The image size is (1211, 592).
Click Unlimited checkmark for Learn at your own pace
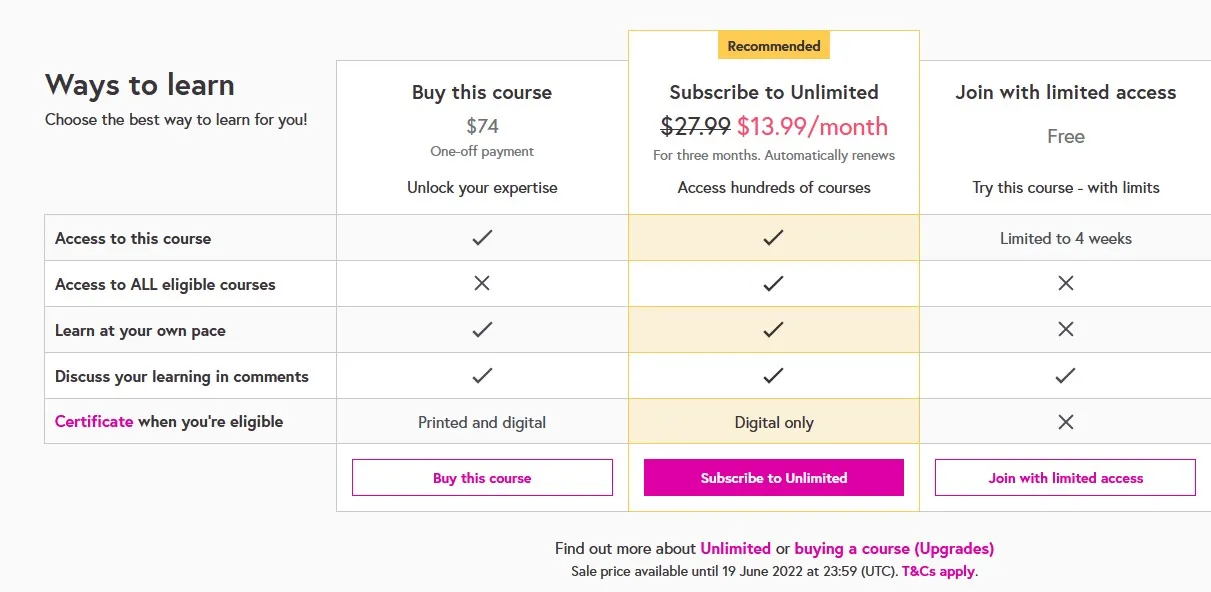[773, 330]
